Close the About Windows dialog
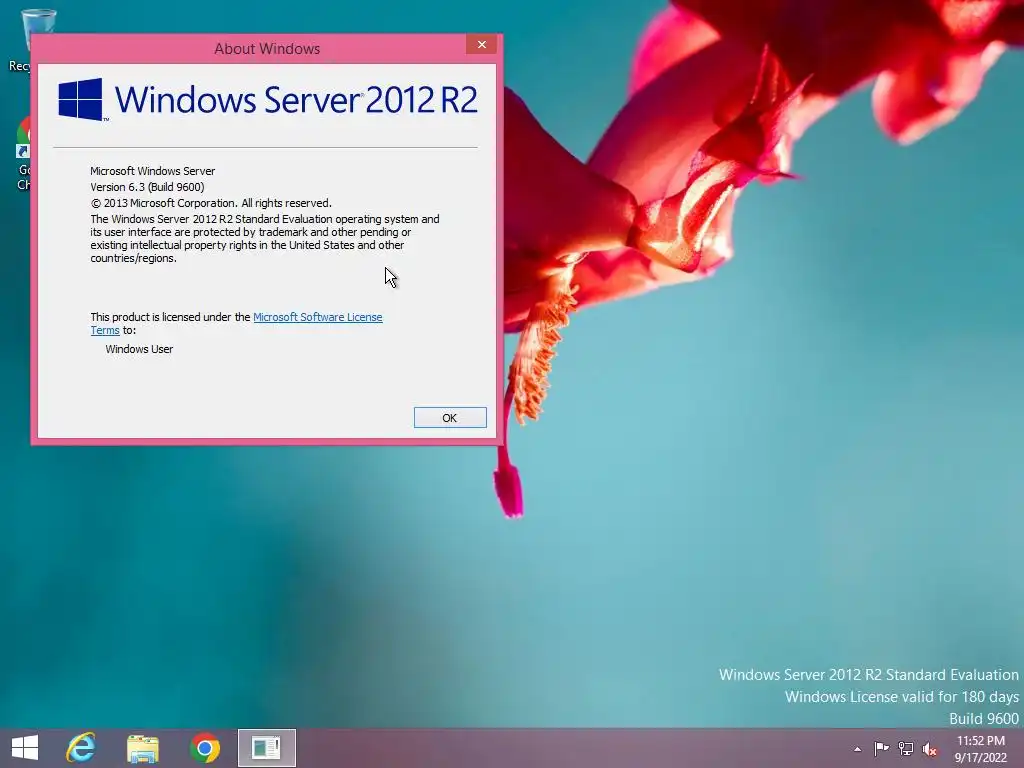This screenshot has width=1024, height=768. click(482, 44)
